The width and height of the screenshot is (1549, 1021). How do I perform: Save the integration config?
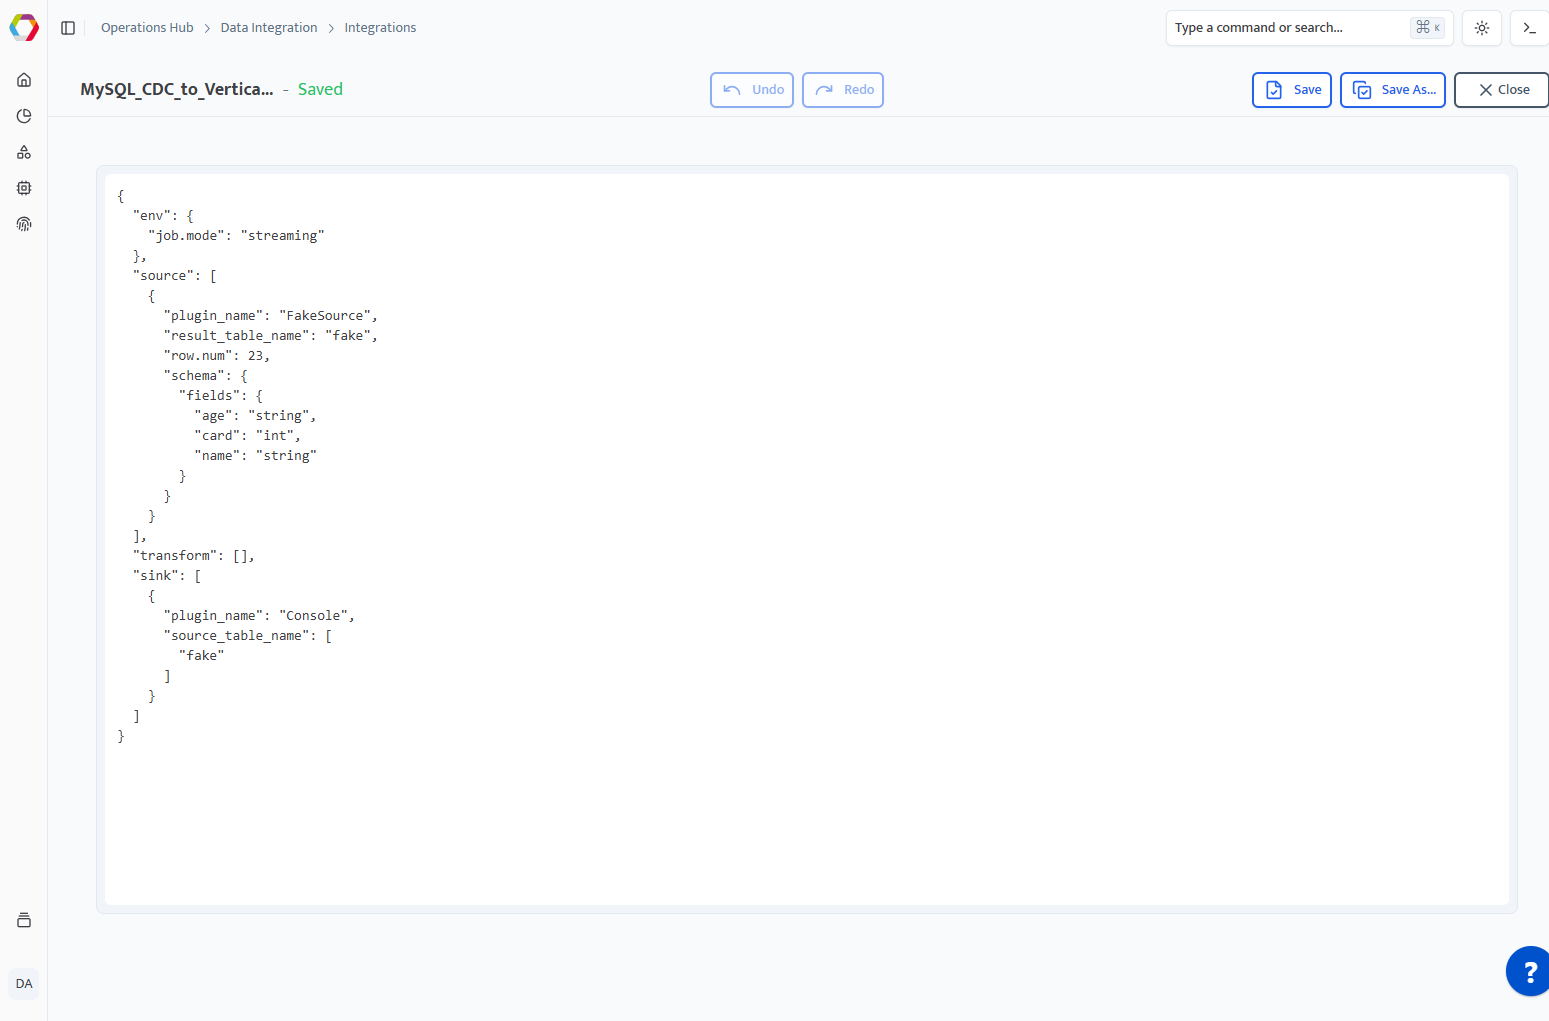[1292, 90]
